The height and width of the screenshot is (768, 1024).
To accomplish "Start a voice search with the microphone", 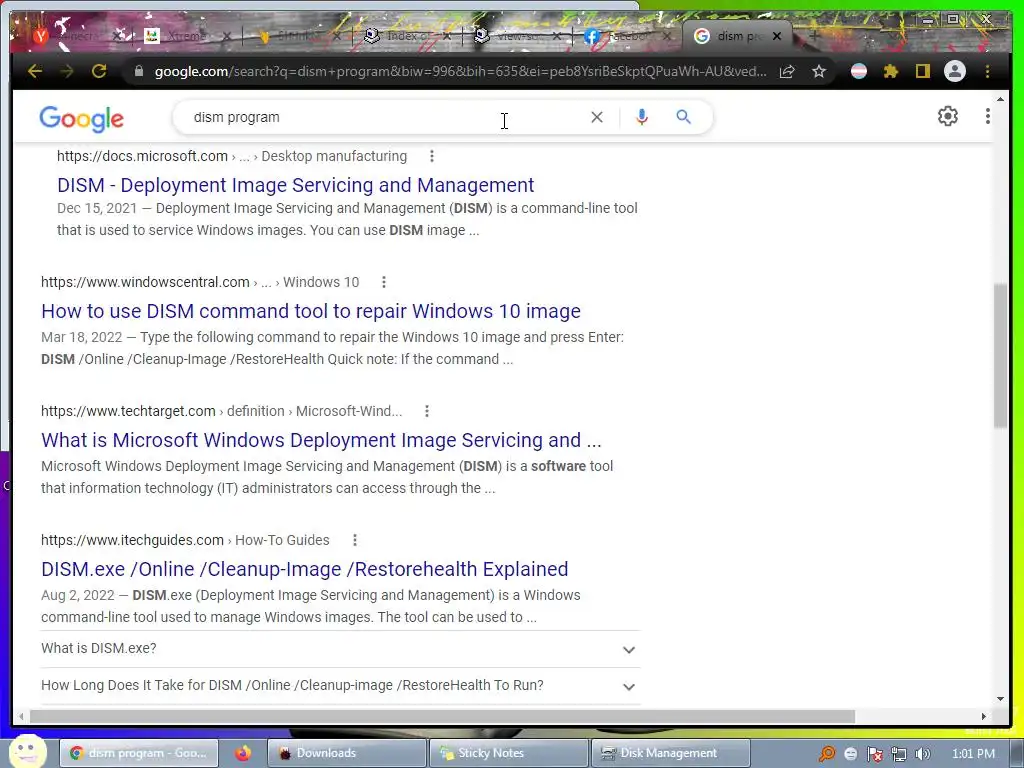I will pyautogui.click(x=641, y=117).
